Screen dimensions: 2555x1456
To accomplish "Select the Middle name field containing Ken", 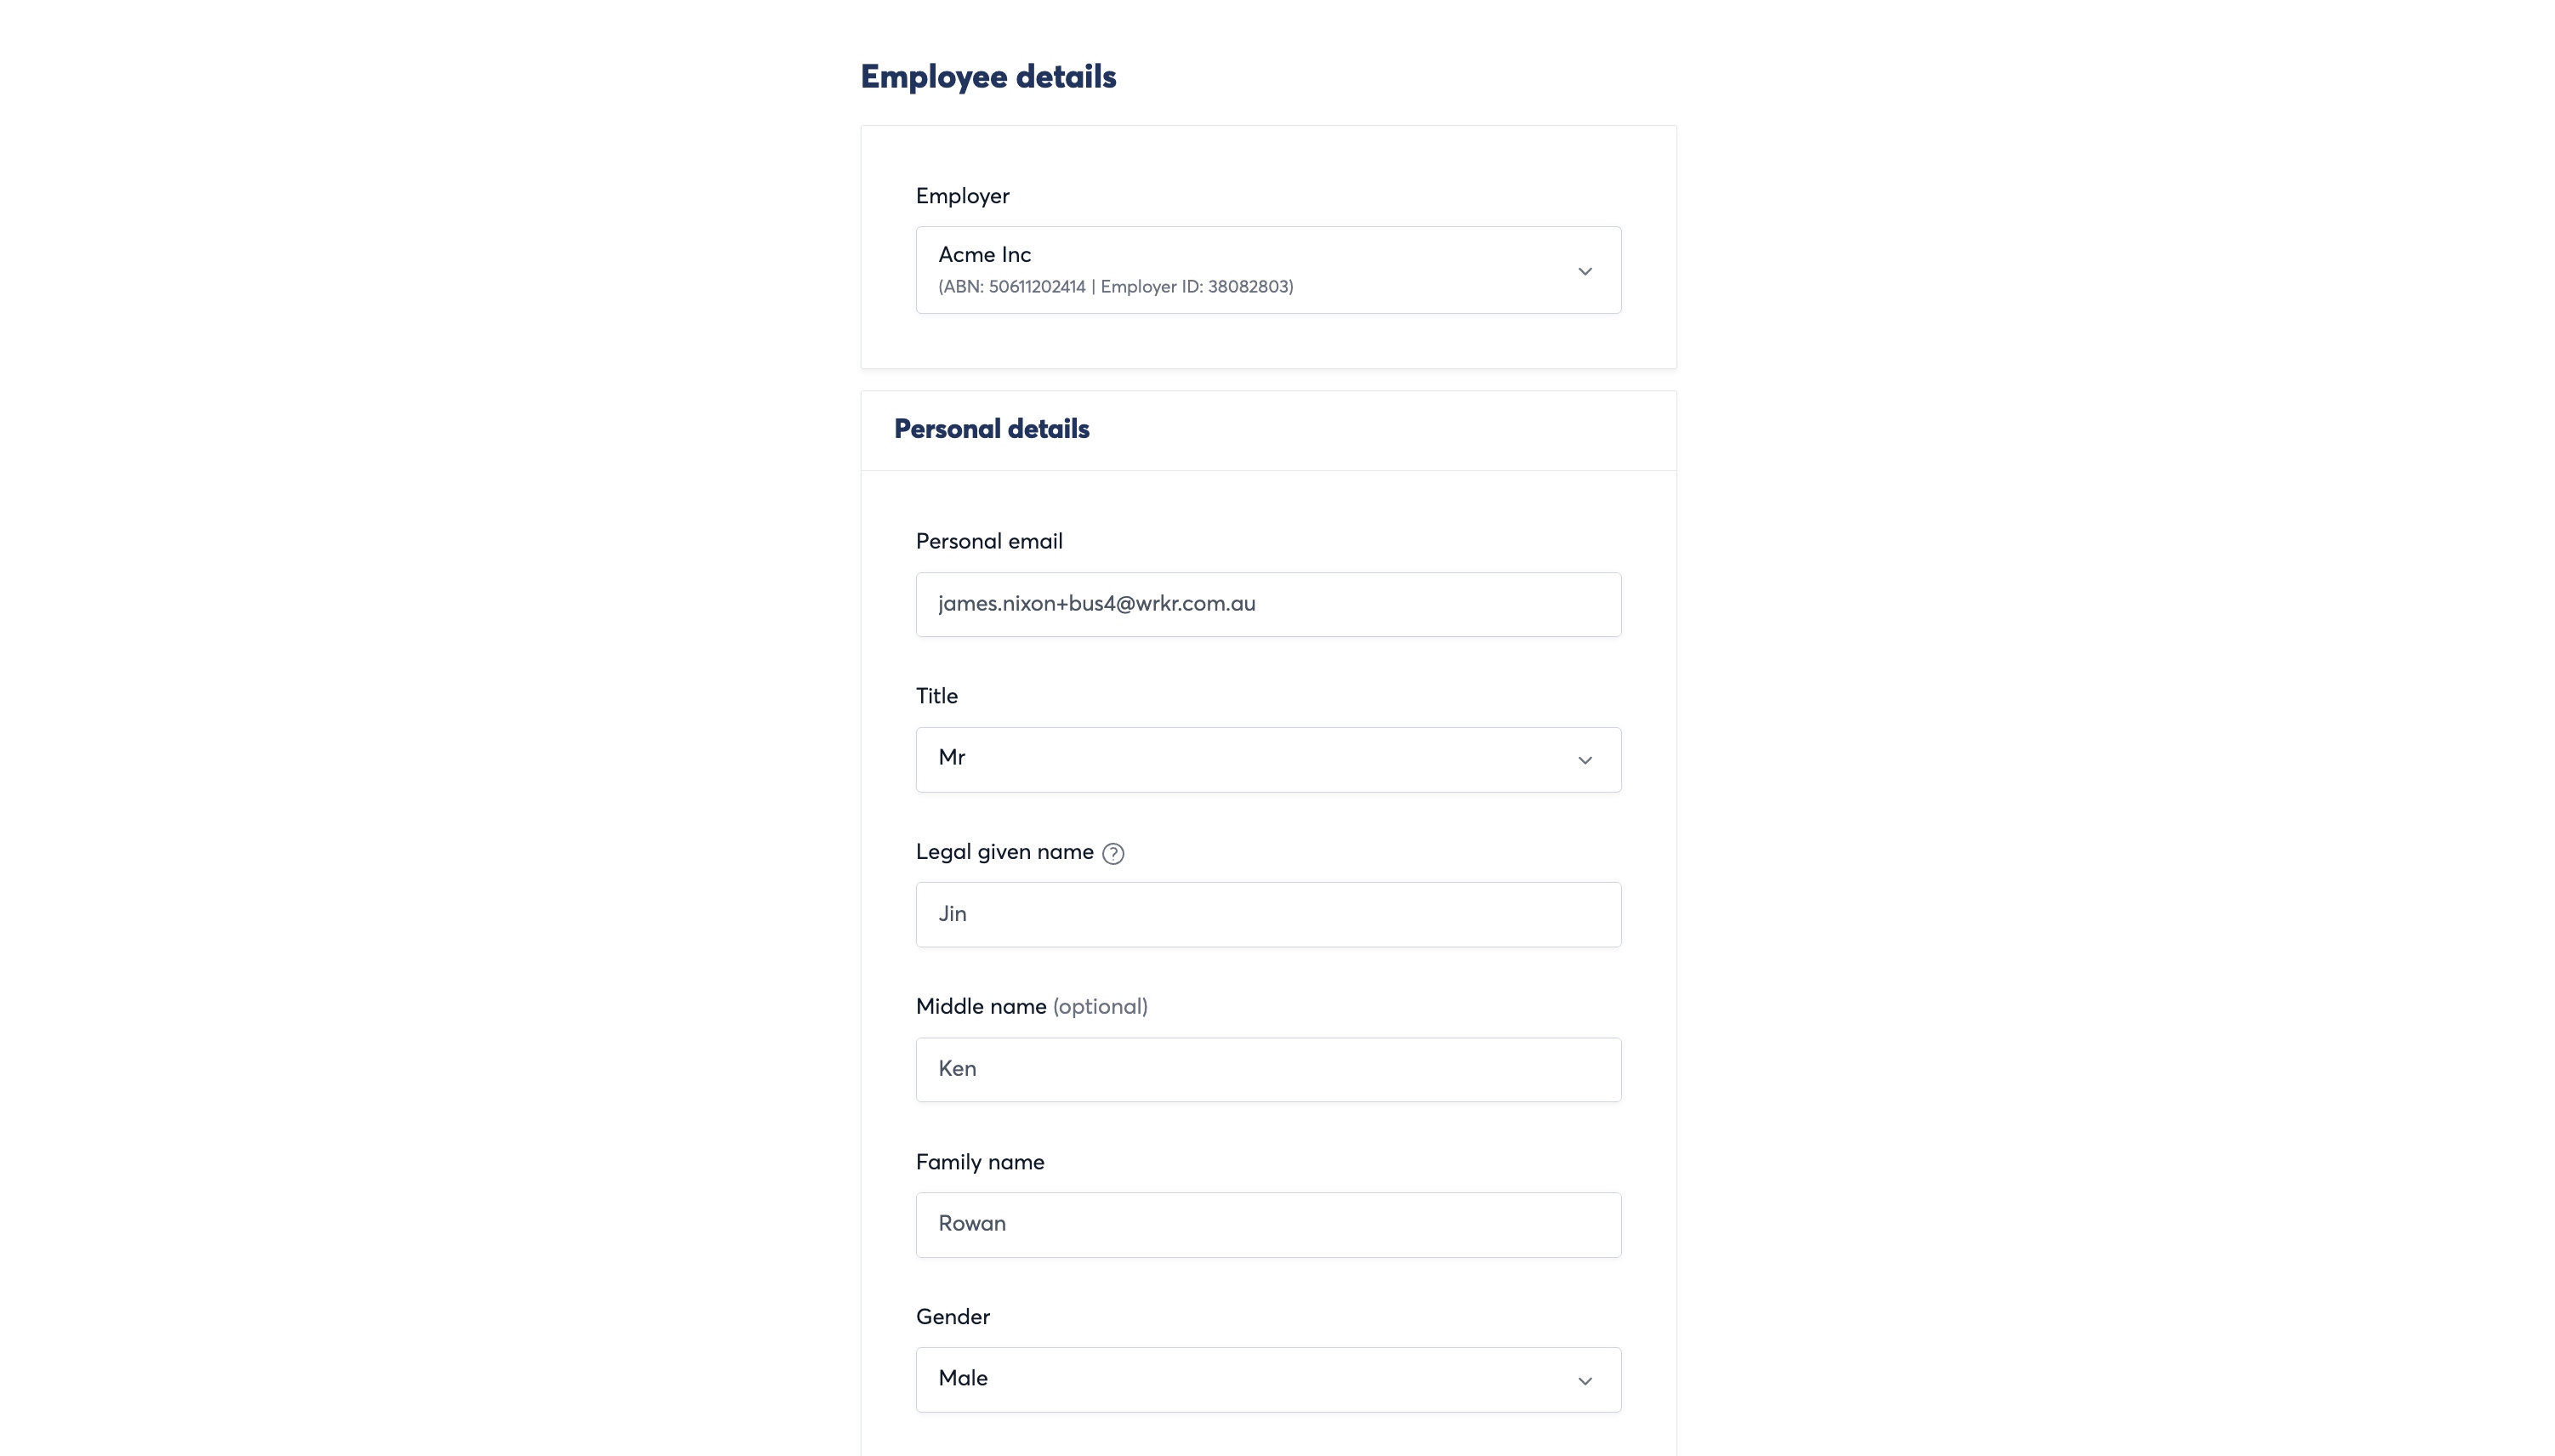I will (1268, 1070).
